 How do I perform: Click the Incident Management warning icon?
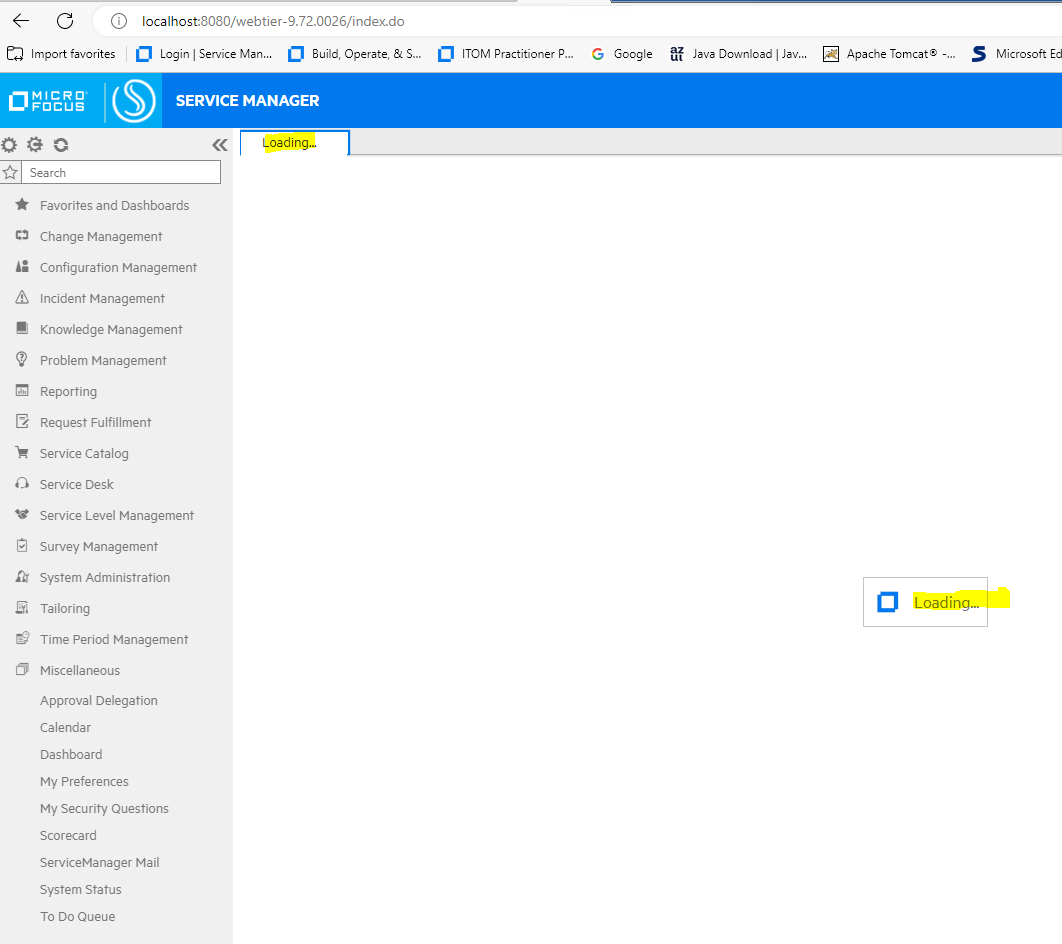pos(21,298)
